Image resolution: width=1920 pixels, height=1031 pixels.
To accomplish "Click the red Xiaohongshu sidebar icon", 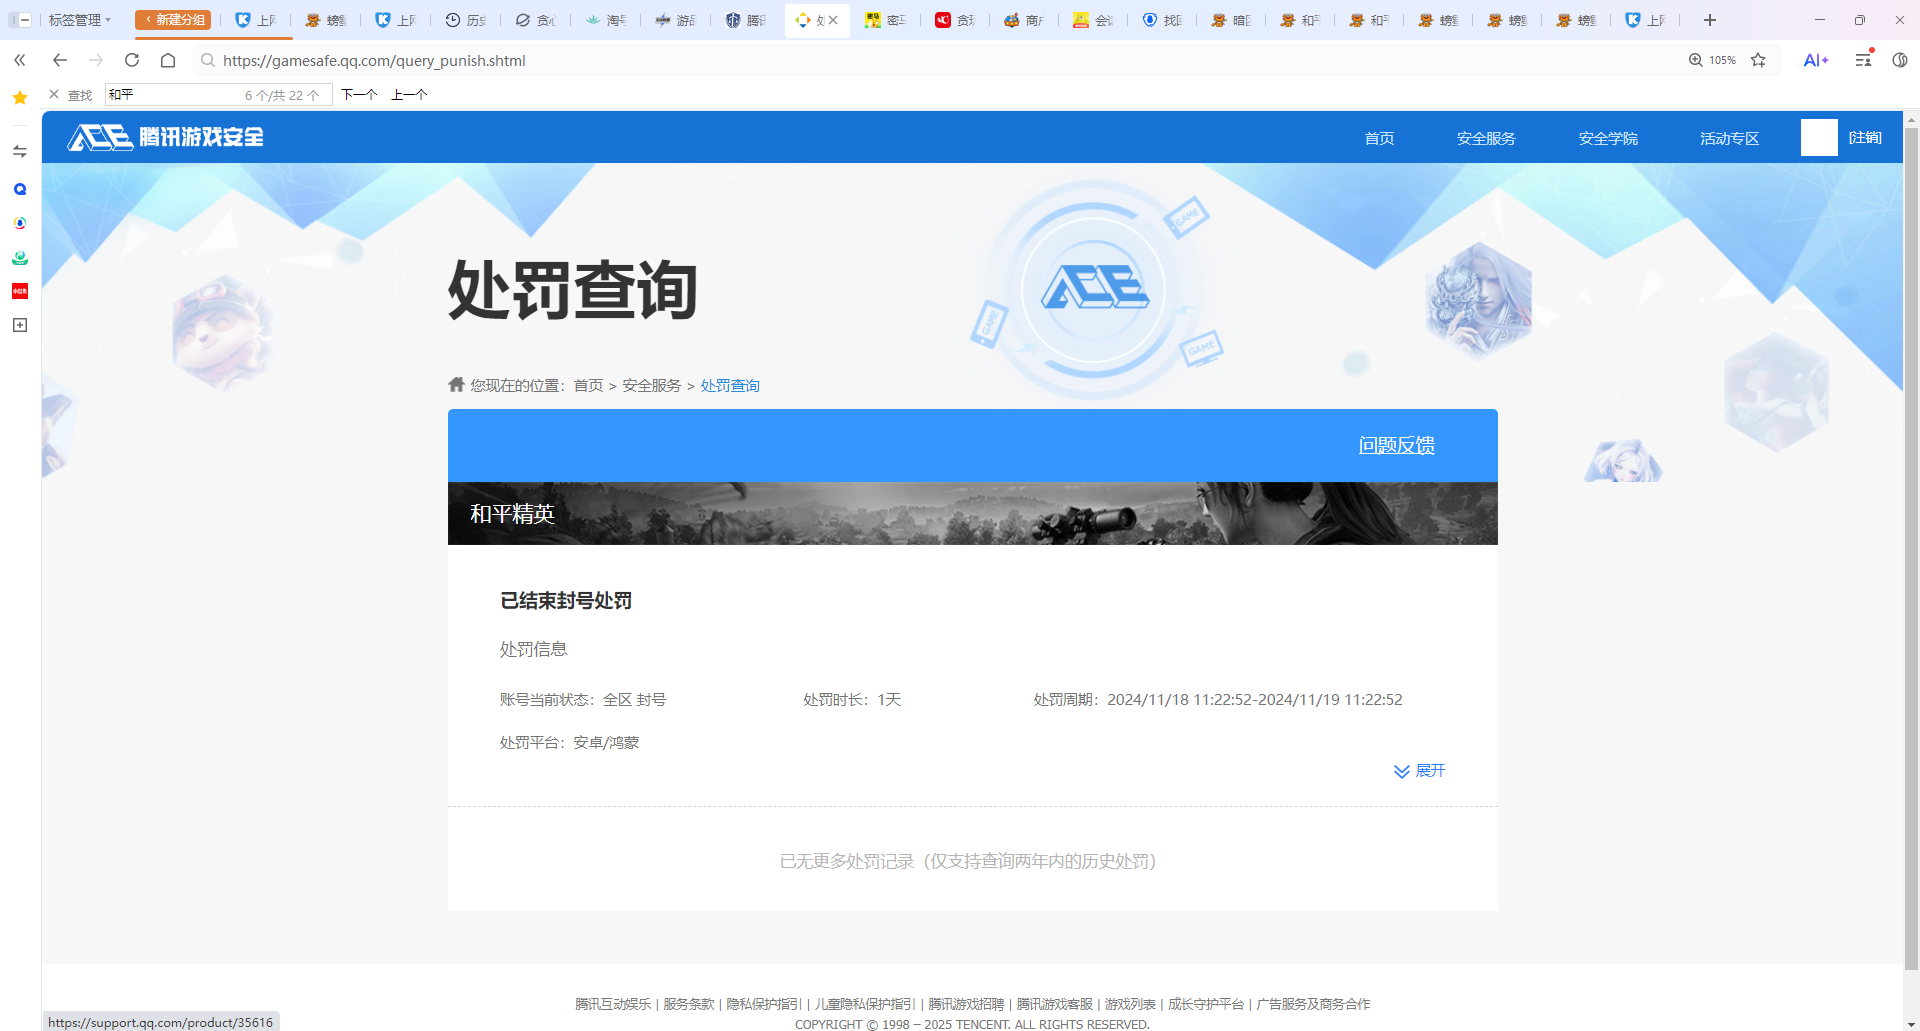I will pos(20,291).
